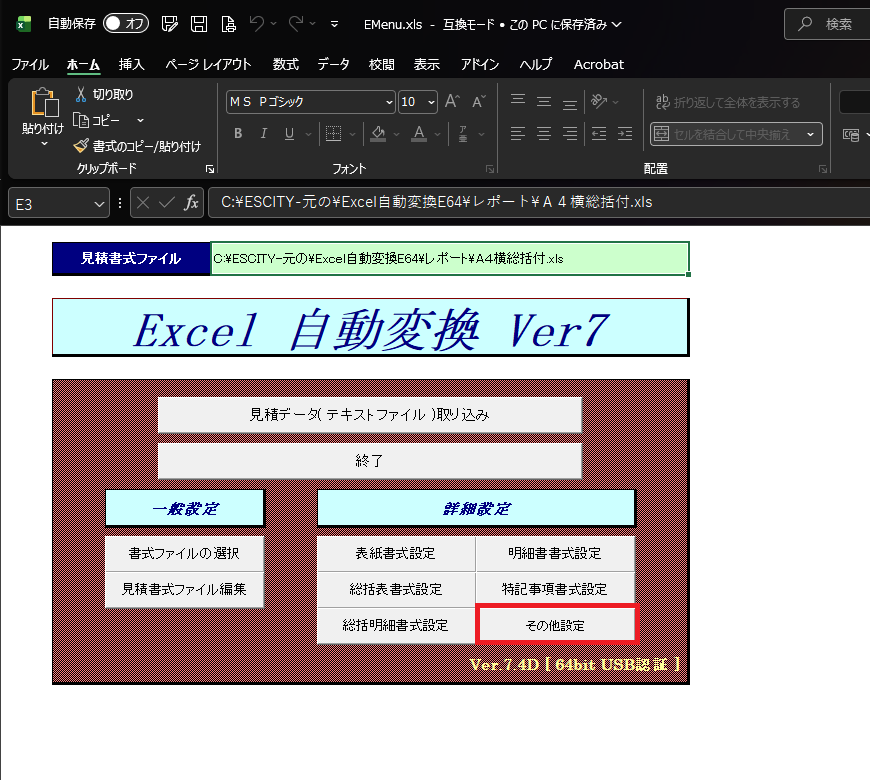870x780 pixels.
Task: Select the cut (切り取り) icon
Action: coord(82,94)
